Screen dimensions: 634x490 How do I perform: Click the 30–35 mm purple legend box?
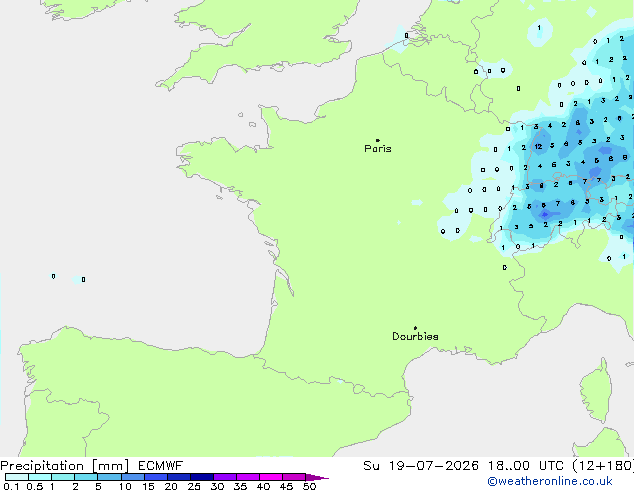(225, 477)
